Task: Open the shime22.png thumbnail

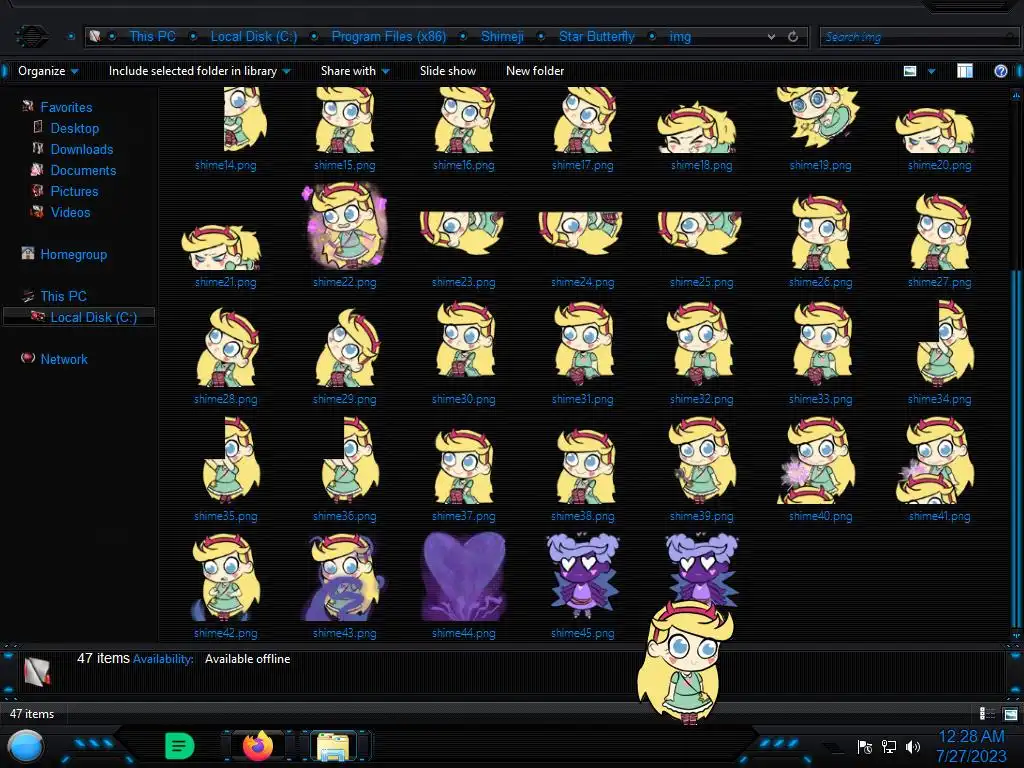Action: point(345,227)
